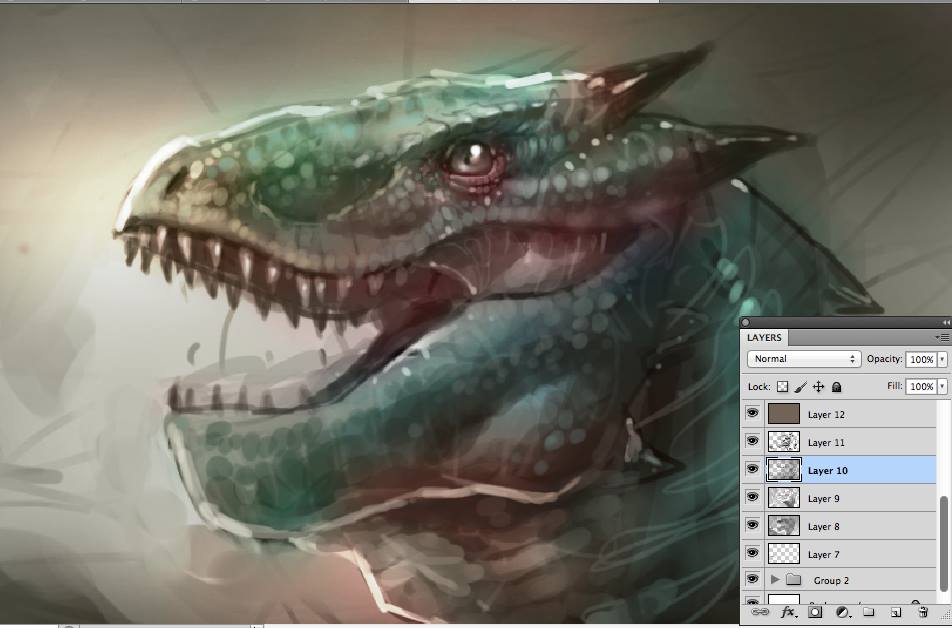This screenshot has width=952, height=628.
Task: Click the lock all padlock icon
Action: click(x=836, y=387)
